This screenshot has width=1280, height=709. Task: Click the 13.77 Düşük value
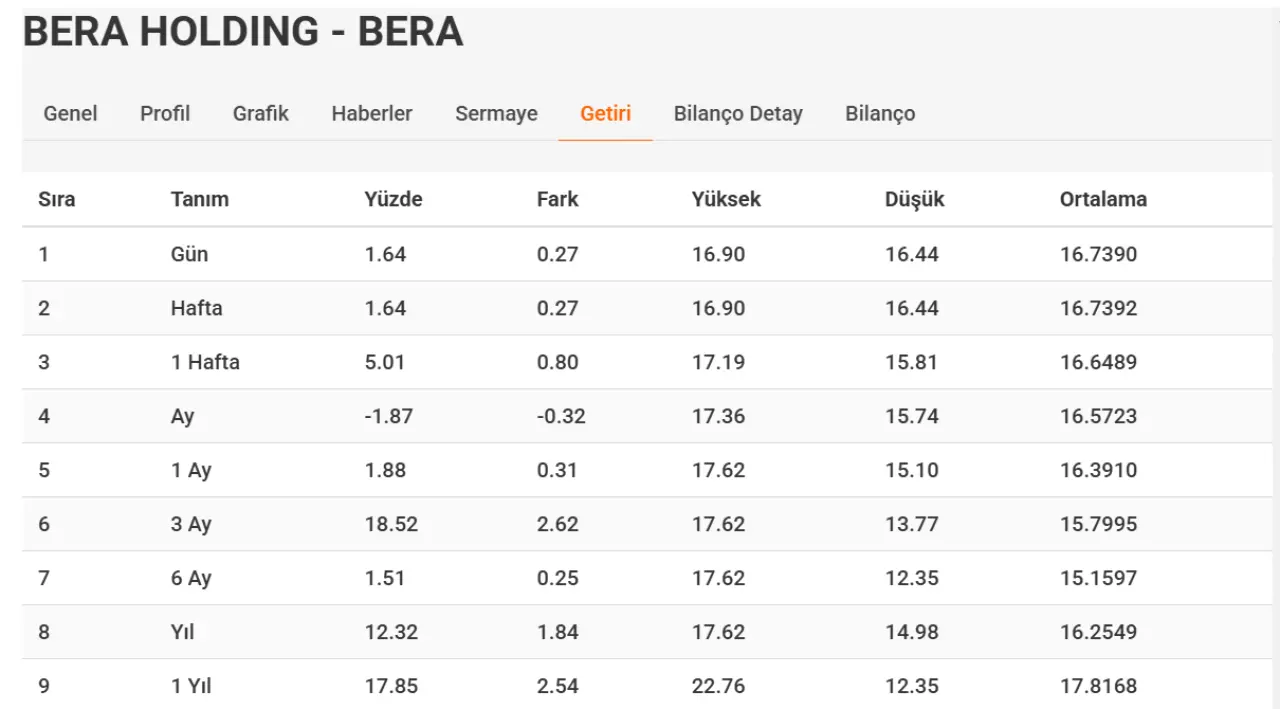click(x=911, y=524)
